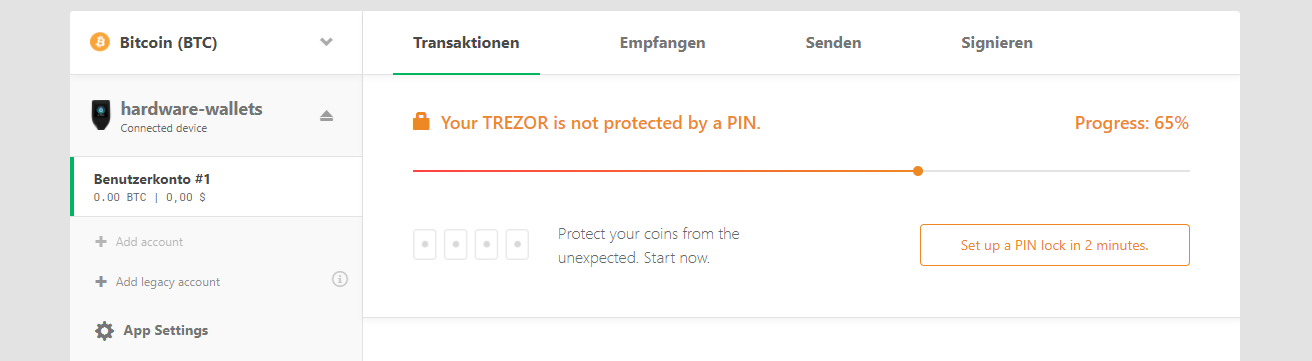The width and height of the screenshot is (1312, 361).
Task: Click the Add account link
Action: pos(149,242)
